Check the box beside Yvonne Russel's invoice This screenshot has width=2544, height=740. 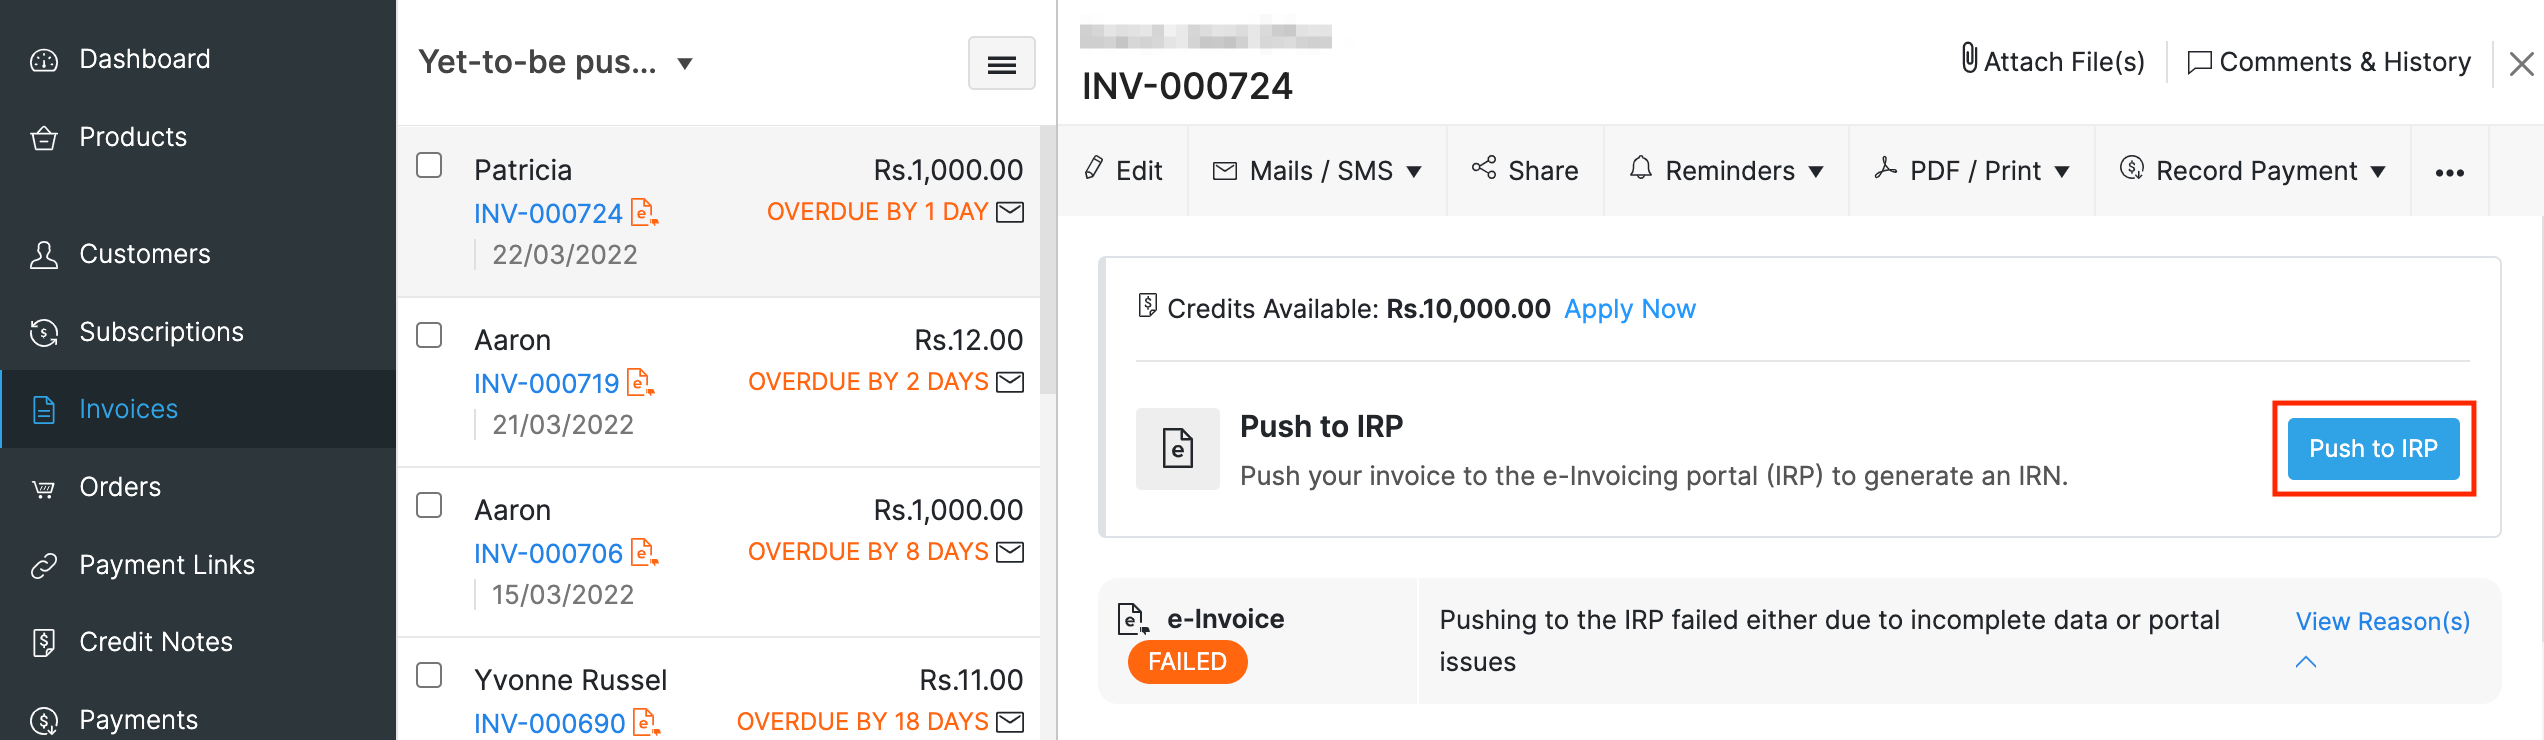[x=429, y=677]
